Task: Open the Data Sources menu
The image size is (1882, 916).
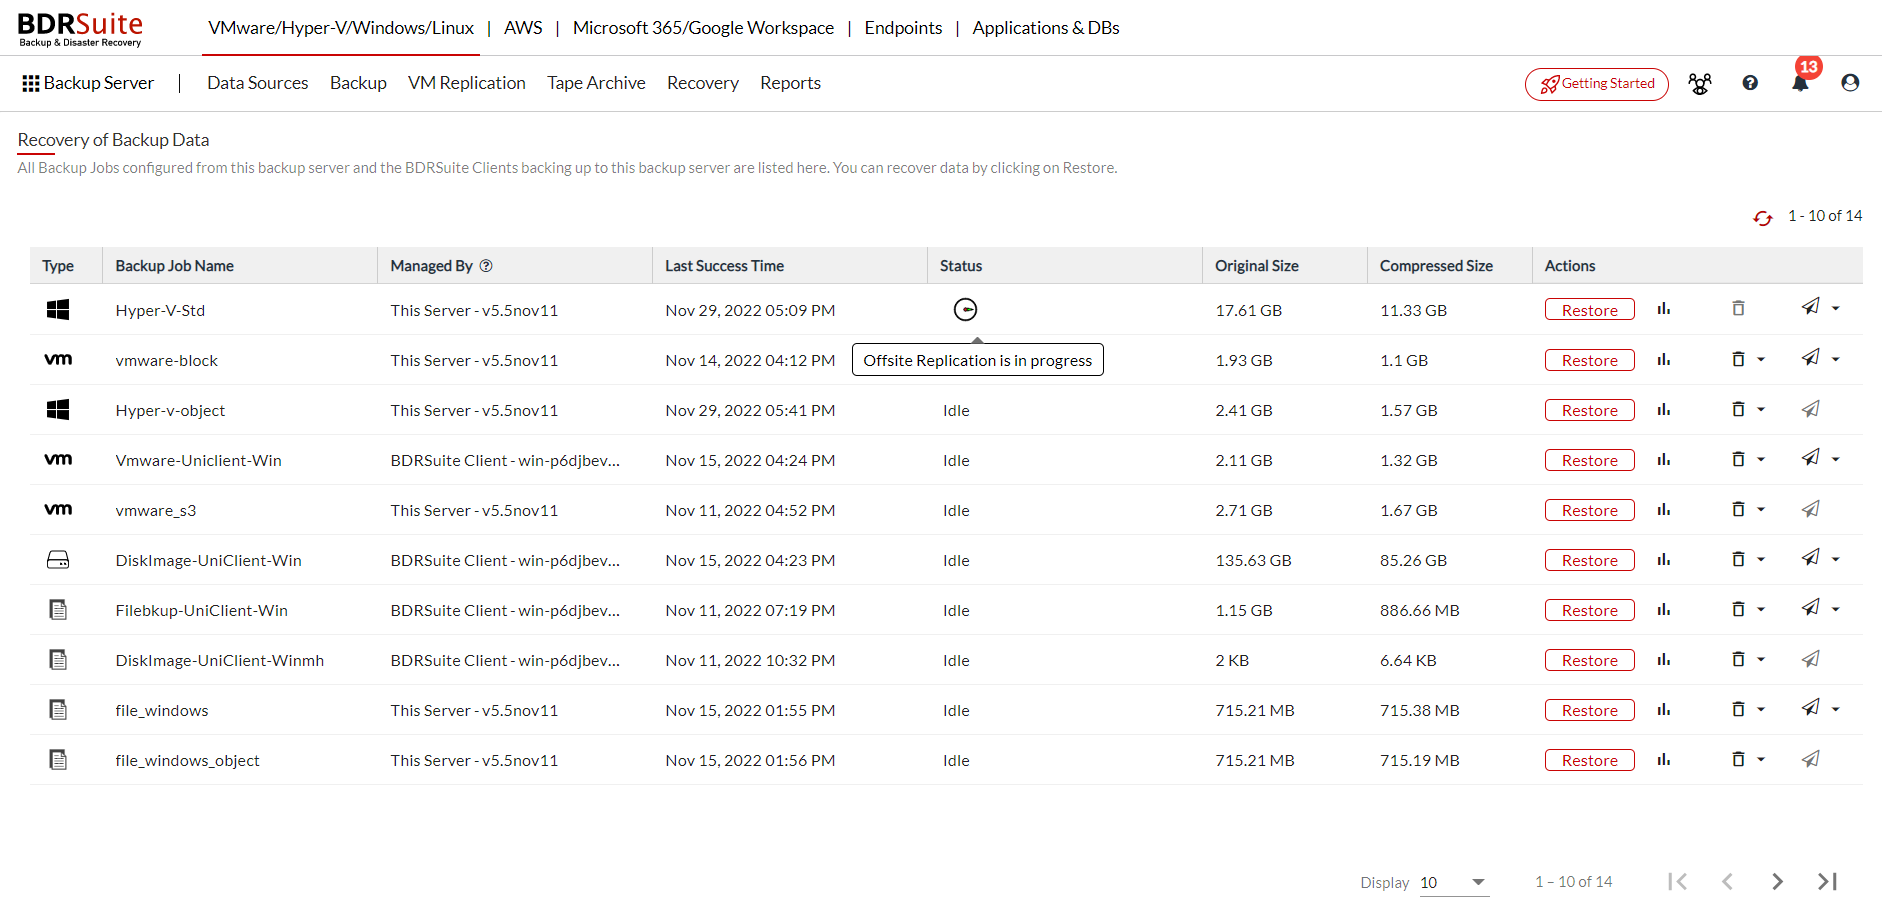Action: 258,83
